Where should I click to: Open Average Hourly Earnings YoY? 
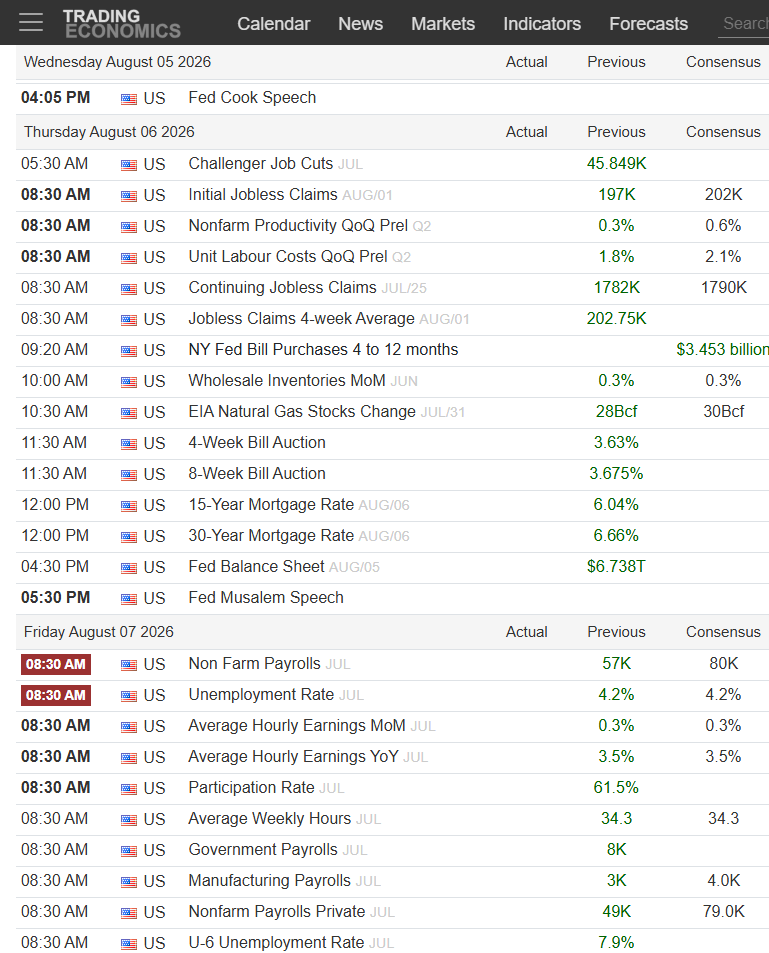(x=294, y=757)
